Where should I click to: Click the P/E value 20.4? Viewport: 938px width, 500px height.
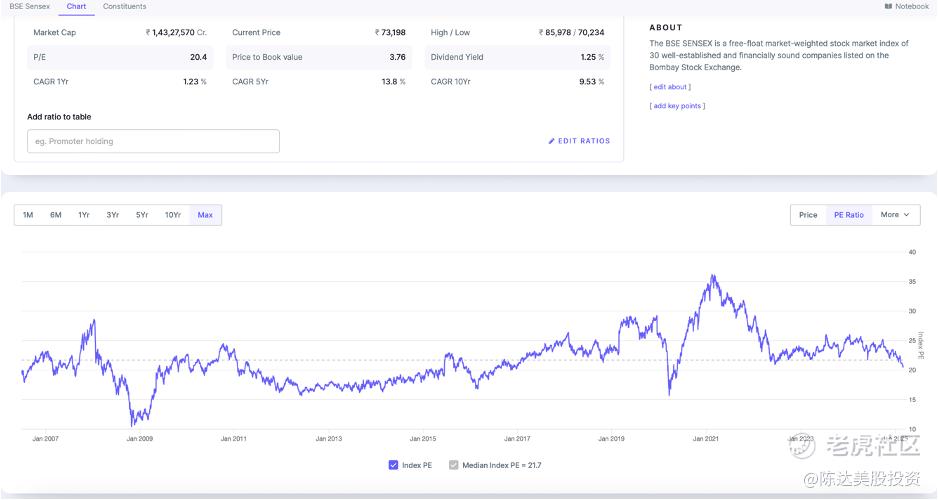(x=199, y=57)
